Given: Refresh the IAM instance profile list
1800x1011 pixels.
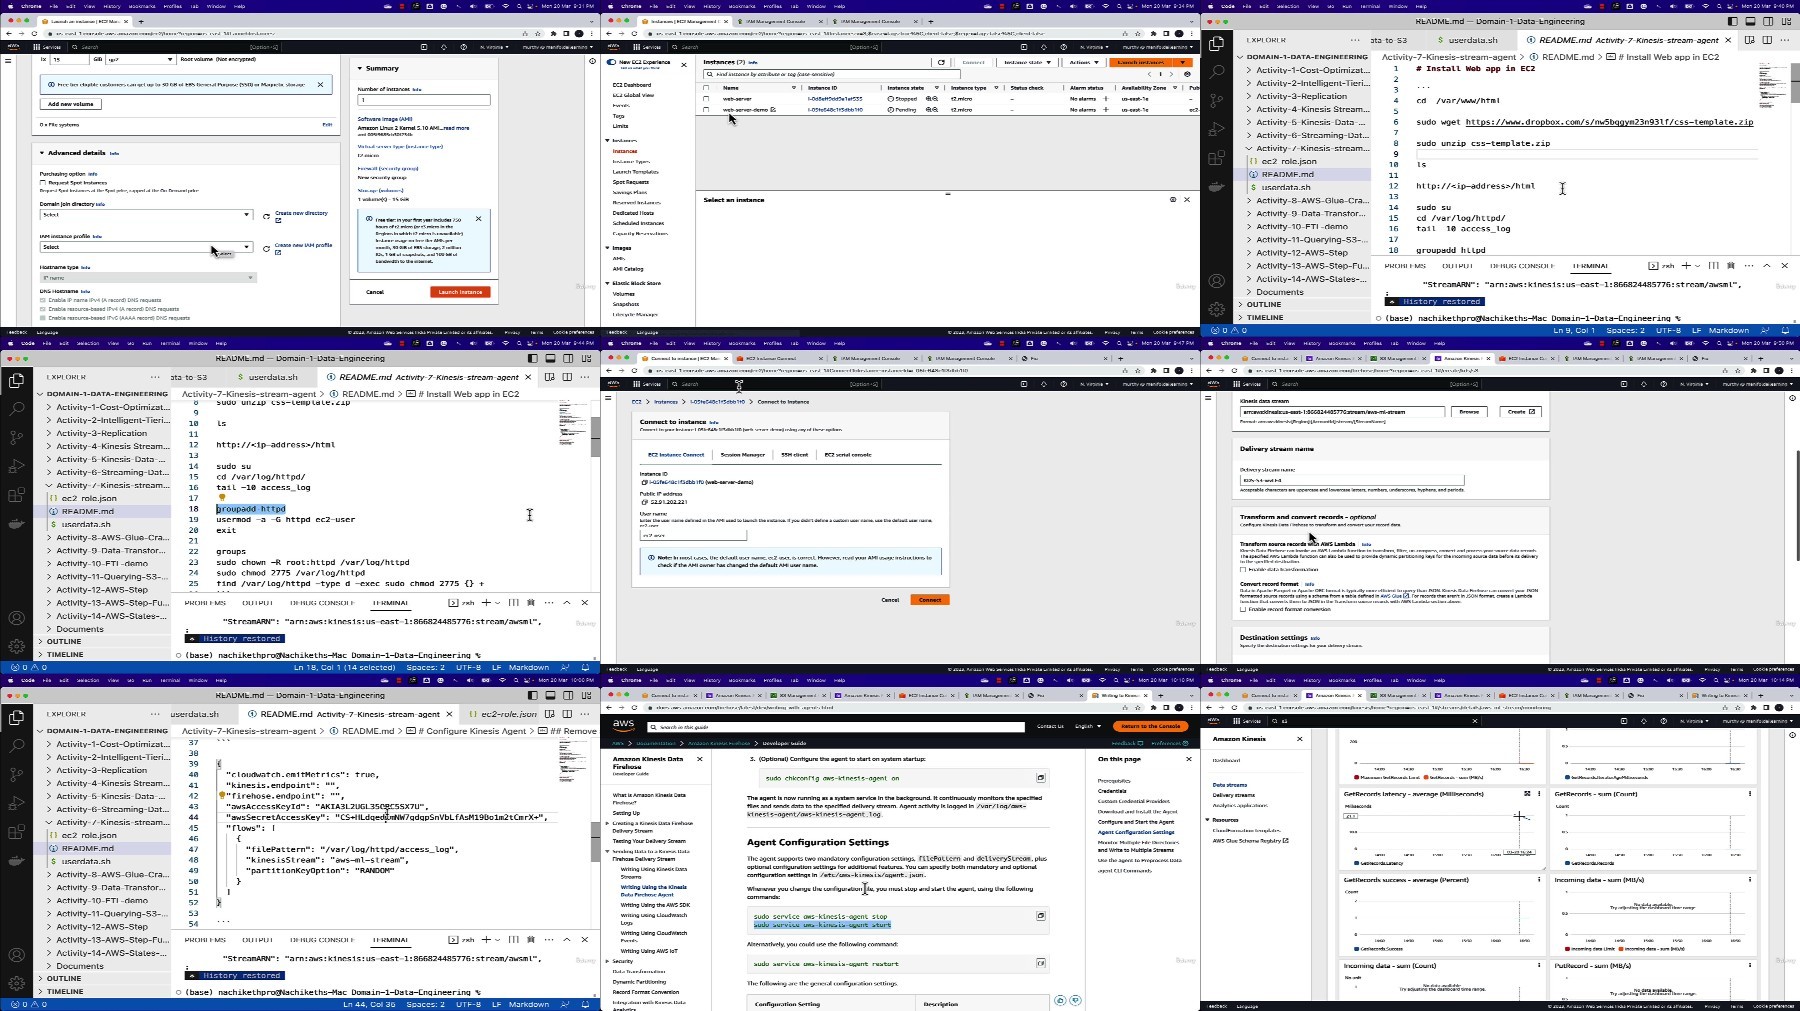Looking at the screenshot, I should pos(266,247).
